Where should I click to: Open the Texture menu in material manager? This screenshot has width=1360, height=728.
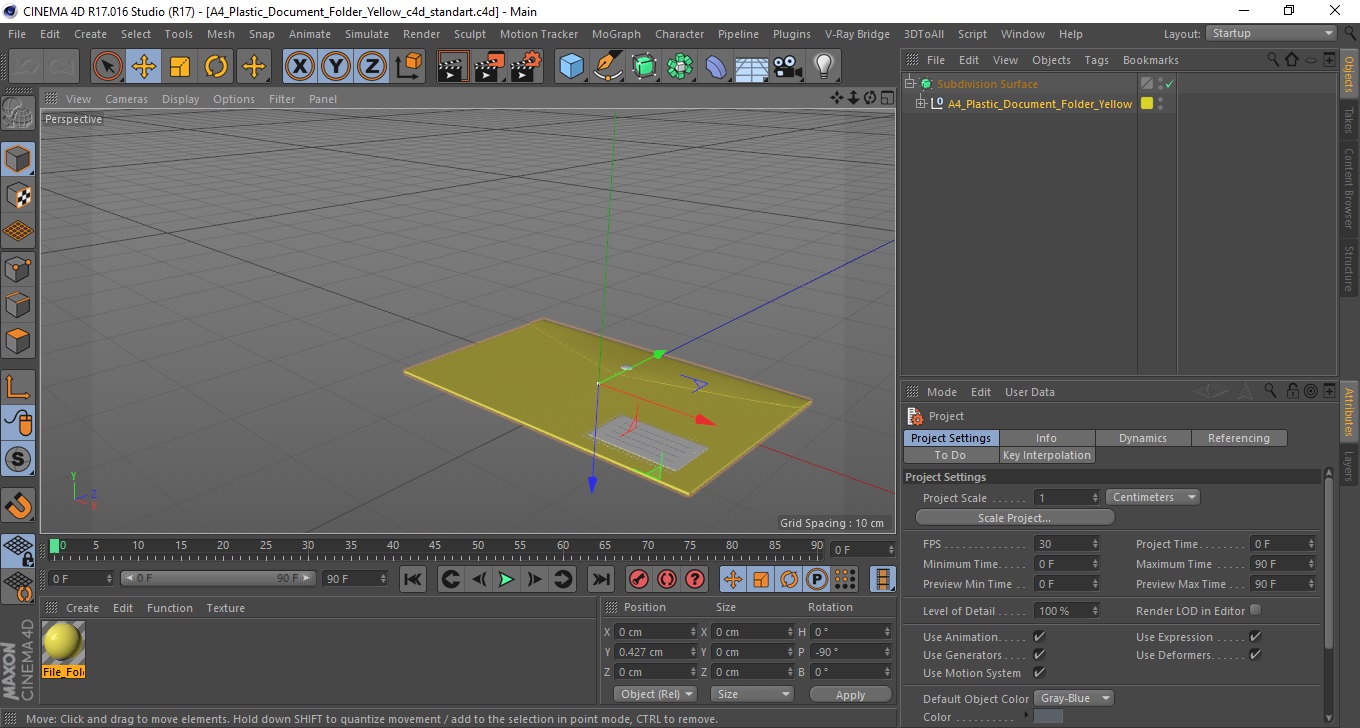pyautogui.click(x=225, y=608)
